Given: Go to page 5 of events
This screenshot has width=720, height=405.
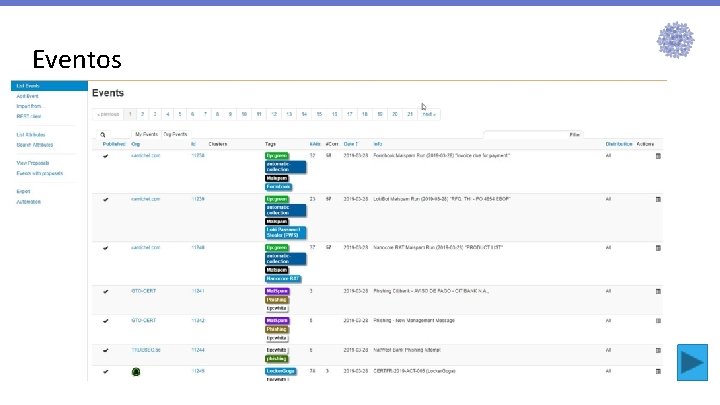Looking at the screenshot, I should pos(180,114).
